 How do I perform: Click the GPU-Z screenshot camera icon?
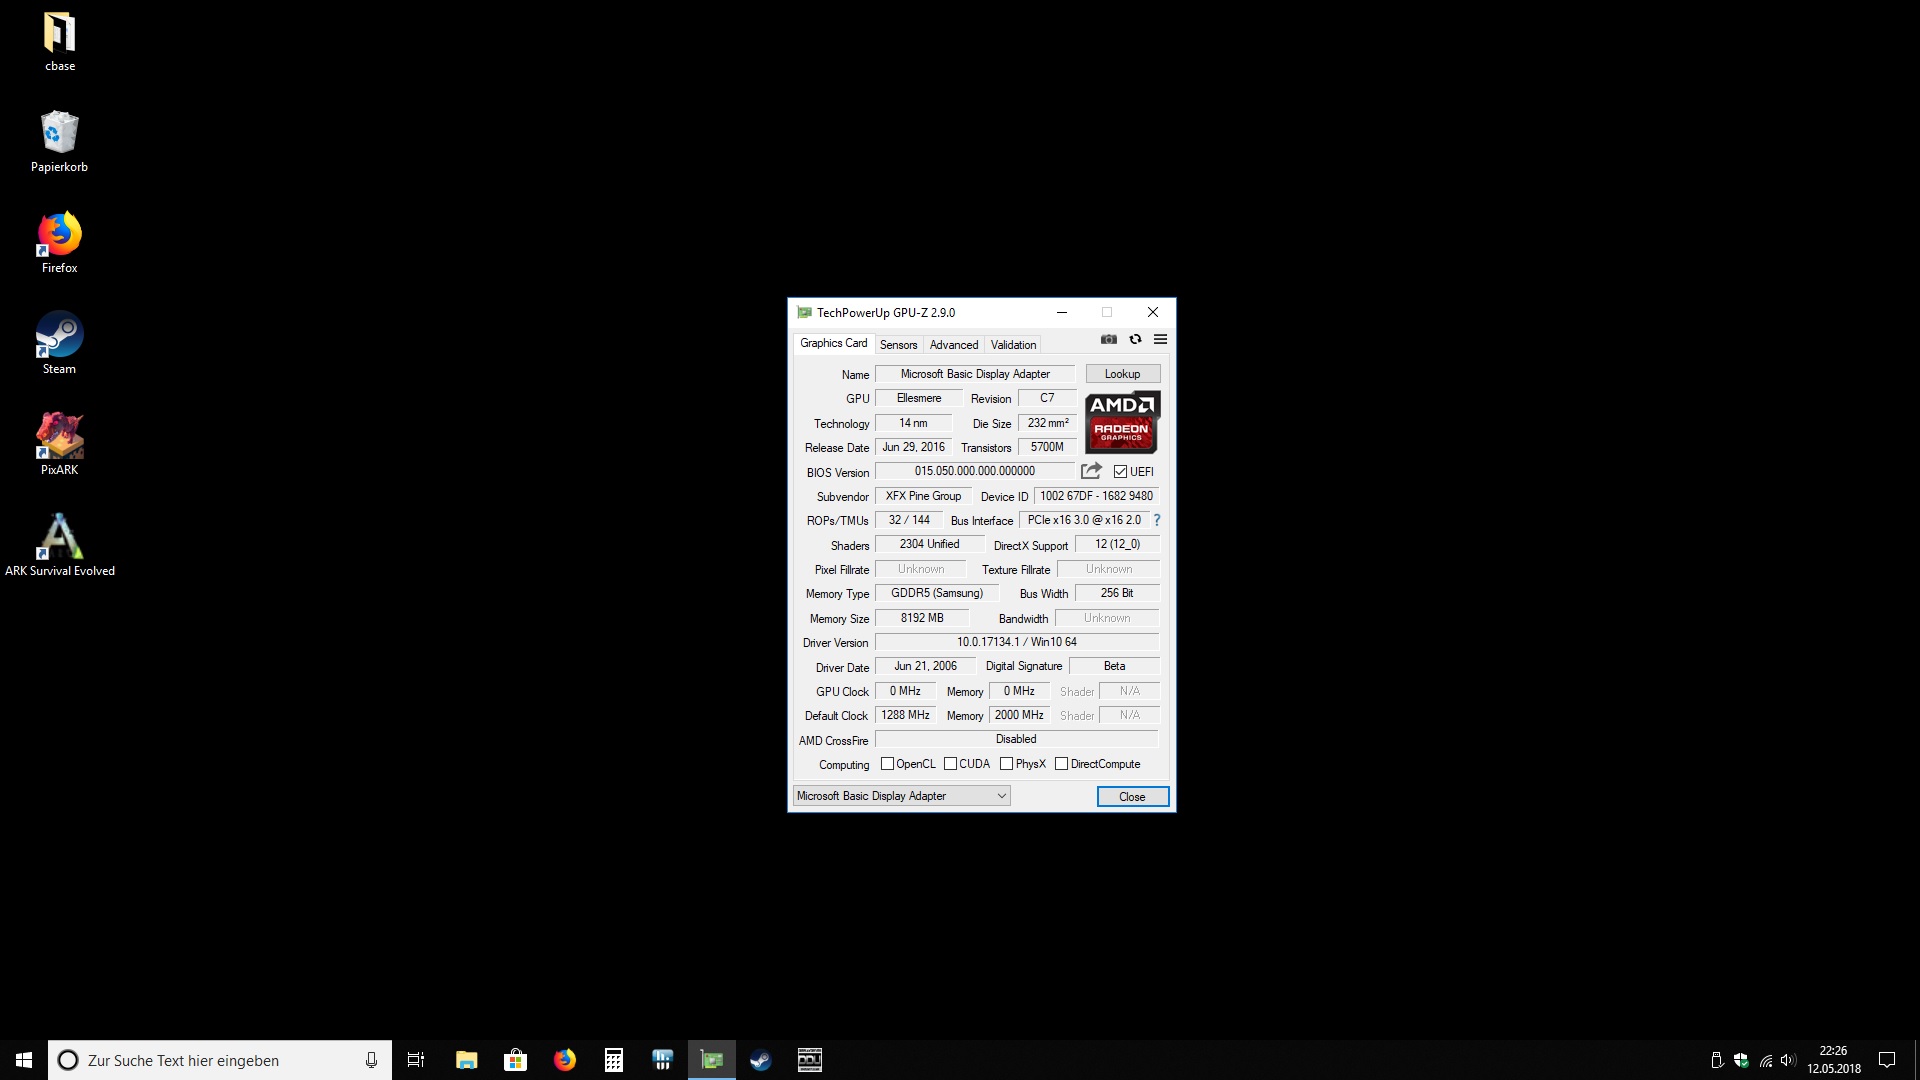tap(1108, 339)
